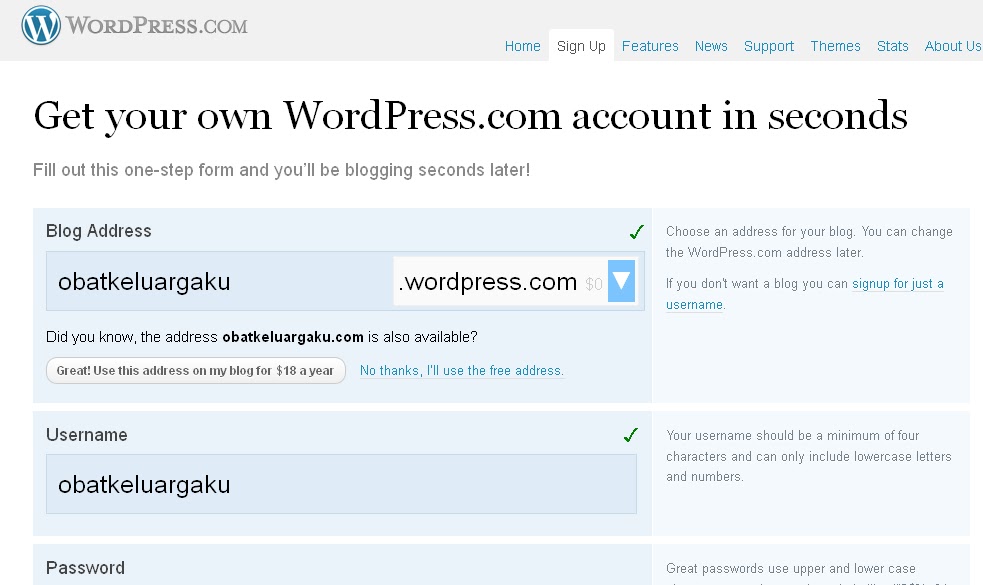This screenshot has height=585, width=983.
Task: Open the Stats navigation tab
Action: tap(892, 46)
